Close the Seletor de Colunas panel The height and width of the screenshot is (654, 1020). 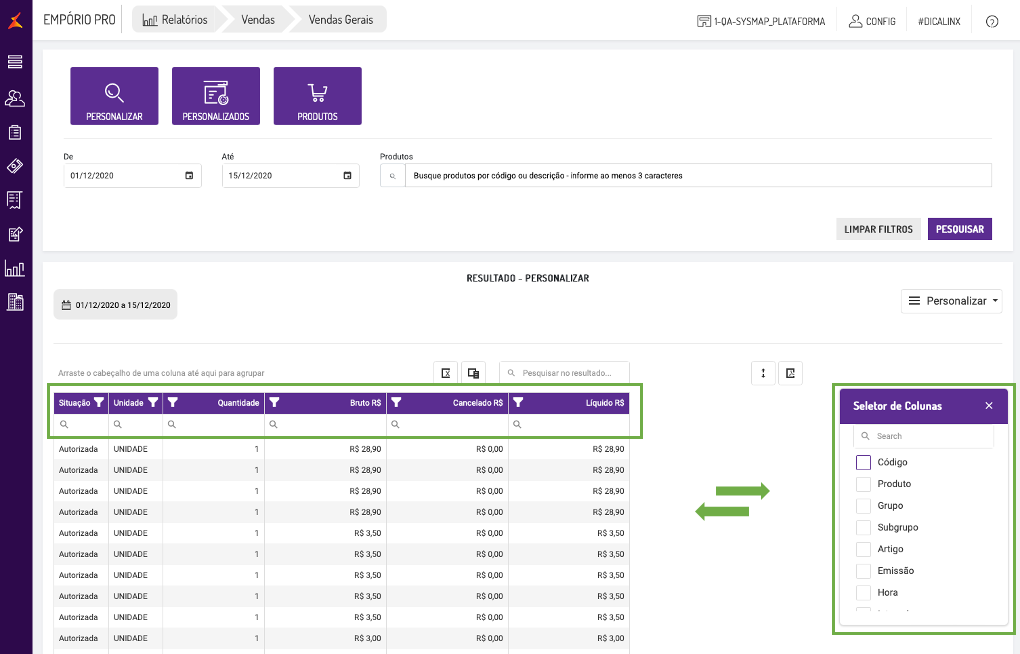989,406
